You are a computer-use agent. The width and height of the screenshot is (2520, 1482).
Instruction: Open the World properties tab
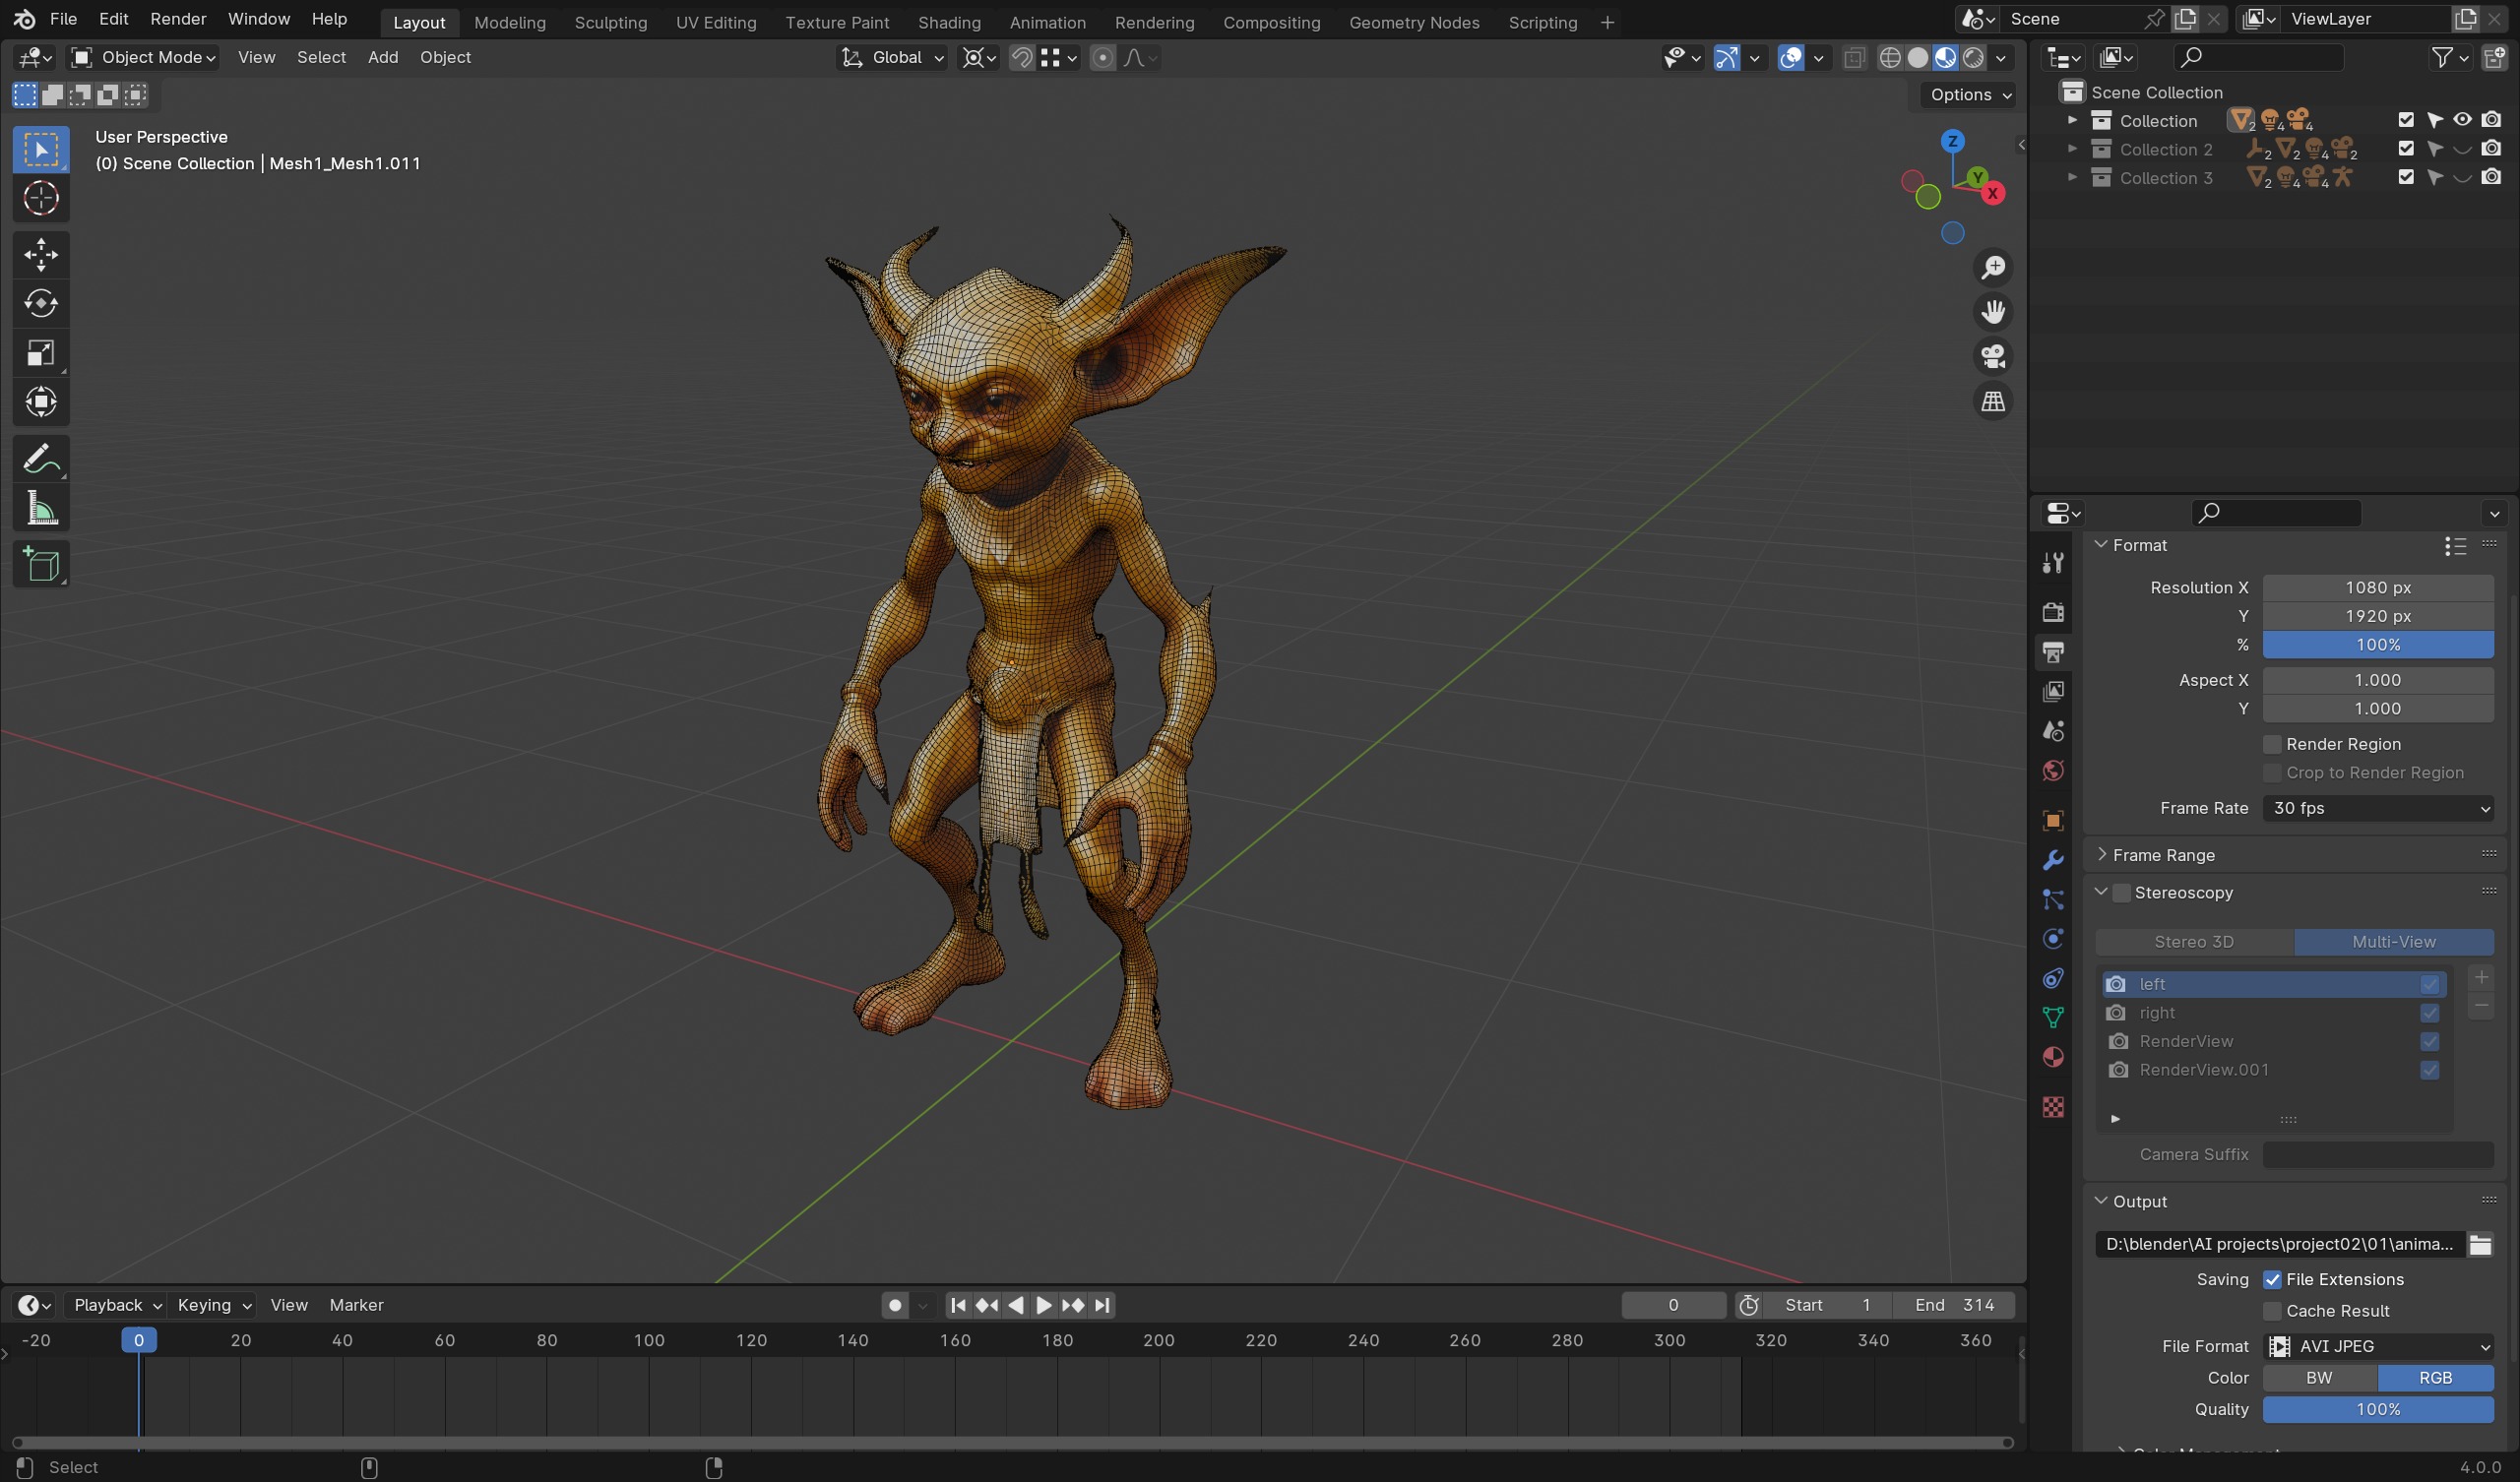[x=2053, y=771]
